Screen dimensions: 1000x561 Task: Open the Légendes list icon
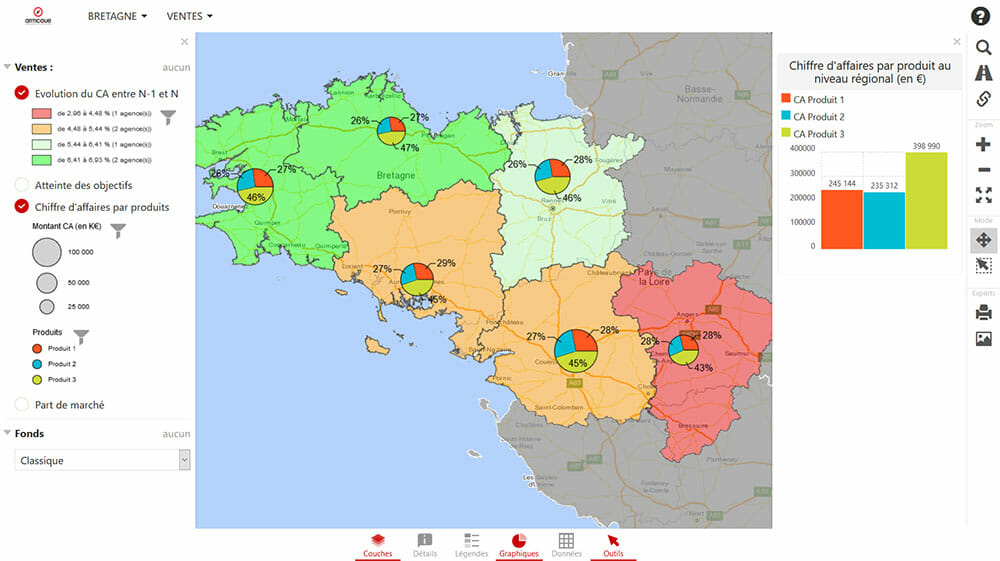(x=471, y=546)
